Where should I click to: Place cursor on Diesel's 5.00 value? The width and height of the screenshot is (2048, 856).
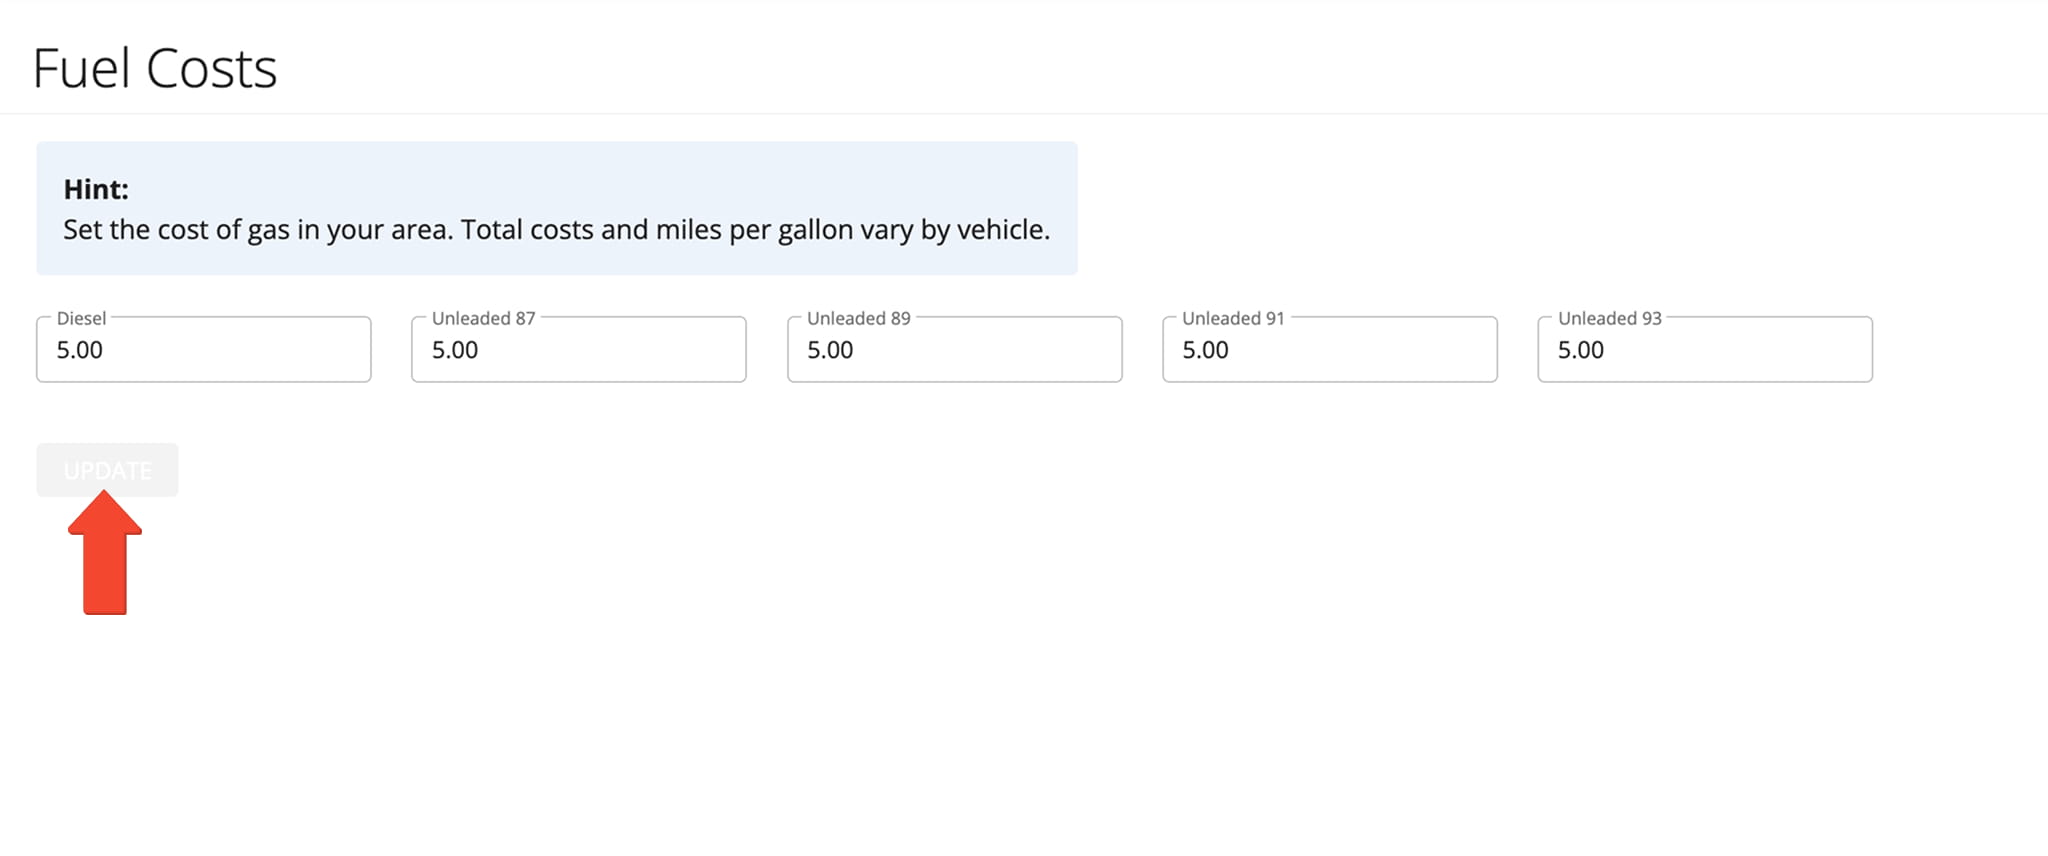pos(80,350)
